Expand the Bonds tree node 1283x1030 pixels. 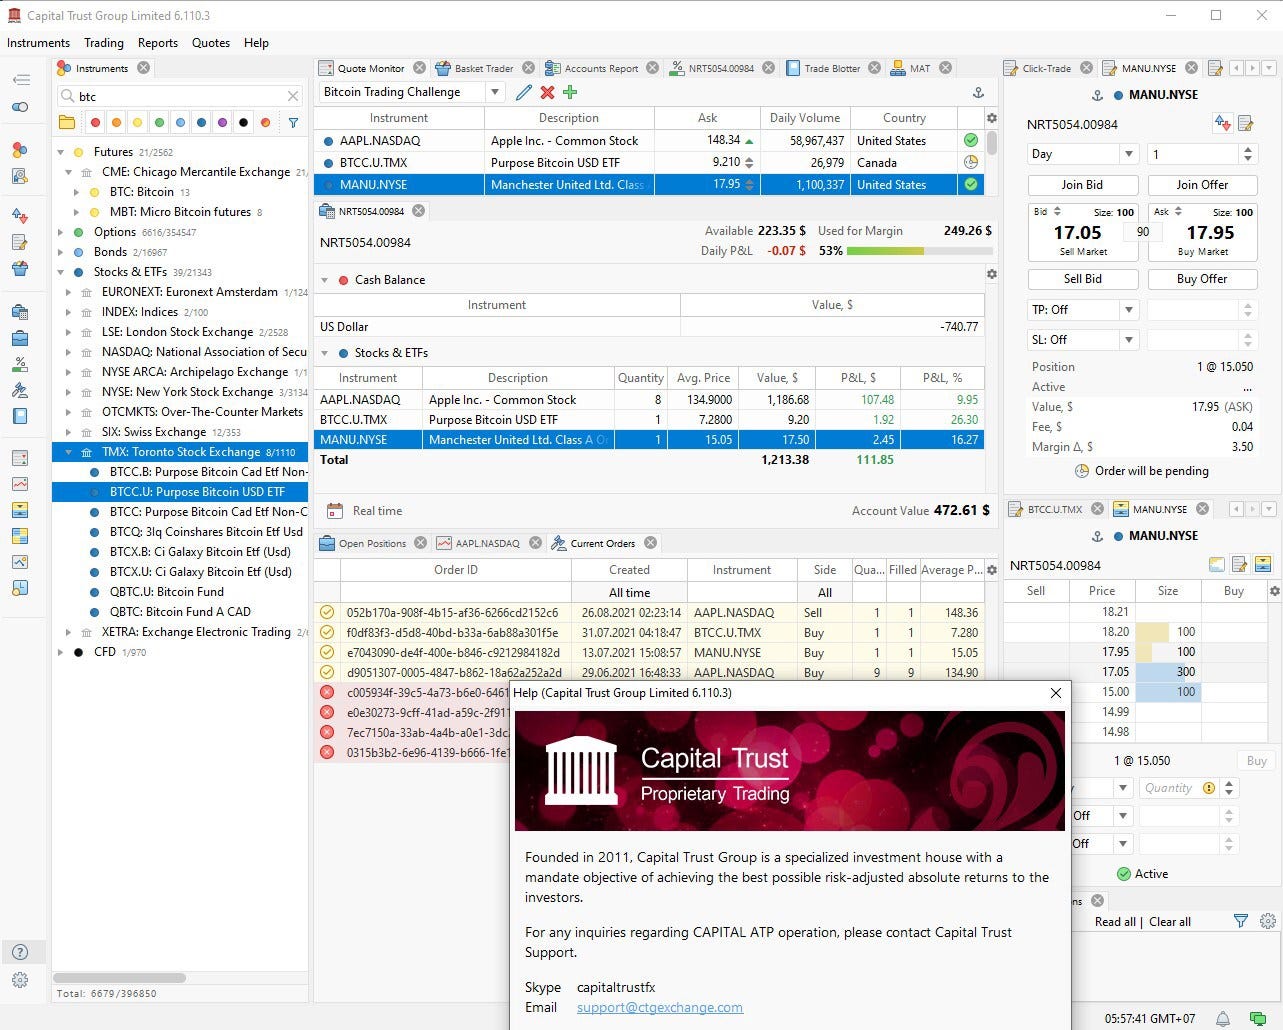(x=61, y=252)
